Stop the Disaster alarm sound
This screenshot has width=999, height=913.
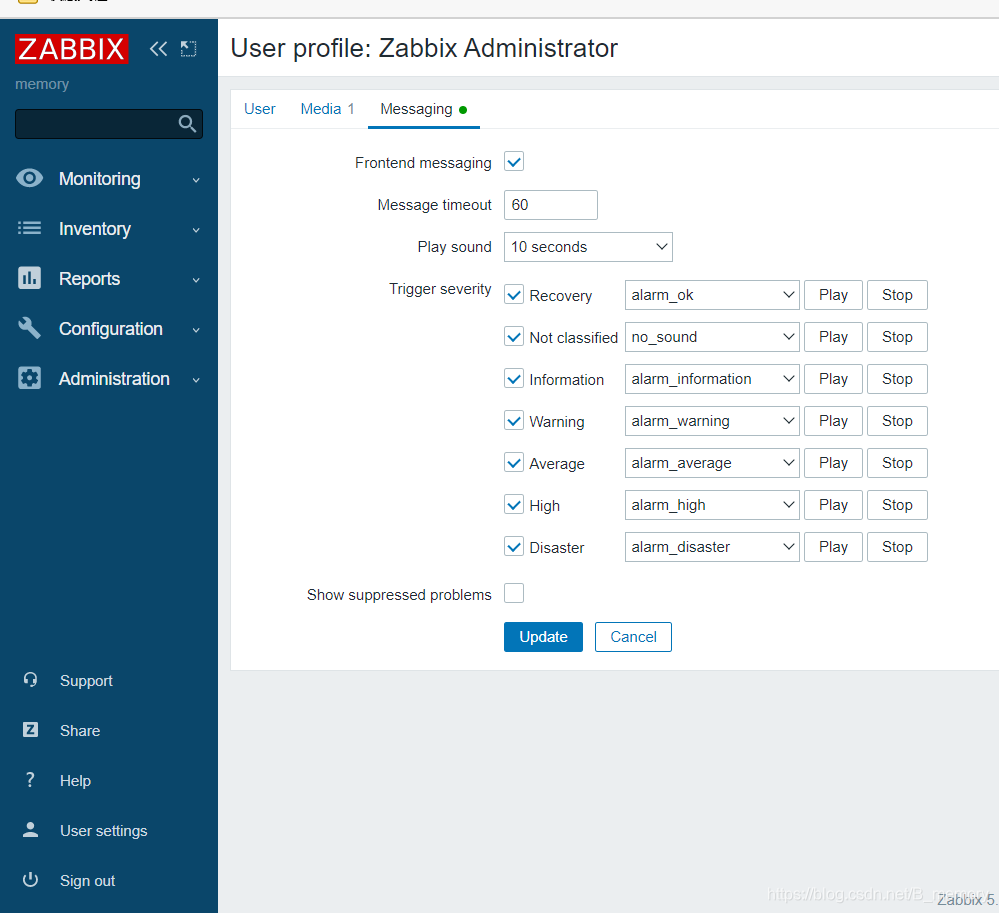[897, 547]
